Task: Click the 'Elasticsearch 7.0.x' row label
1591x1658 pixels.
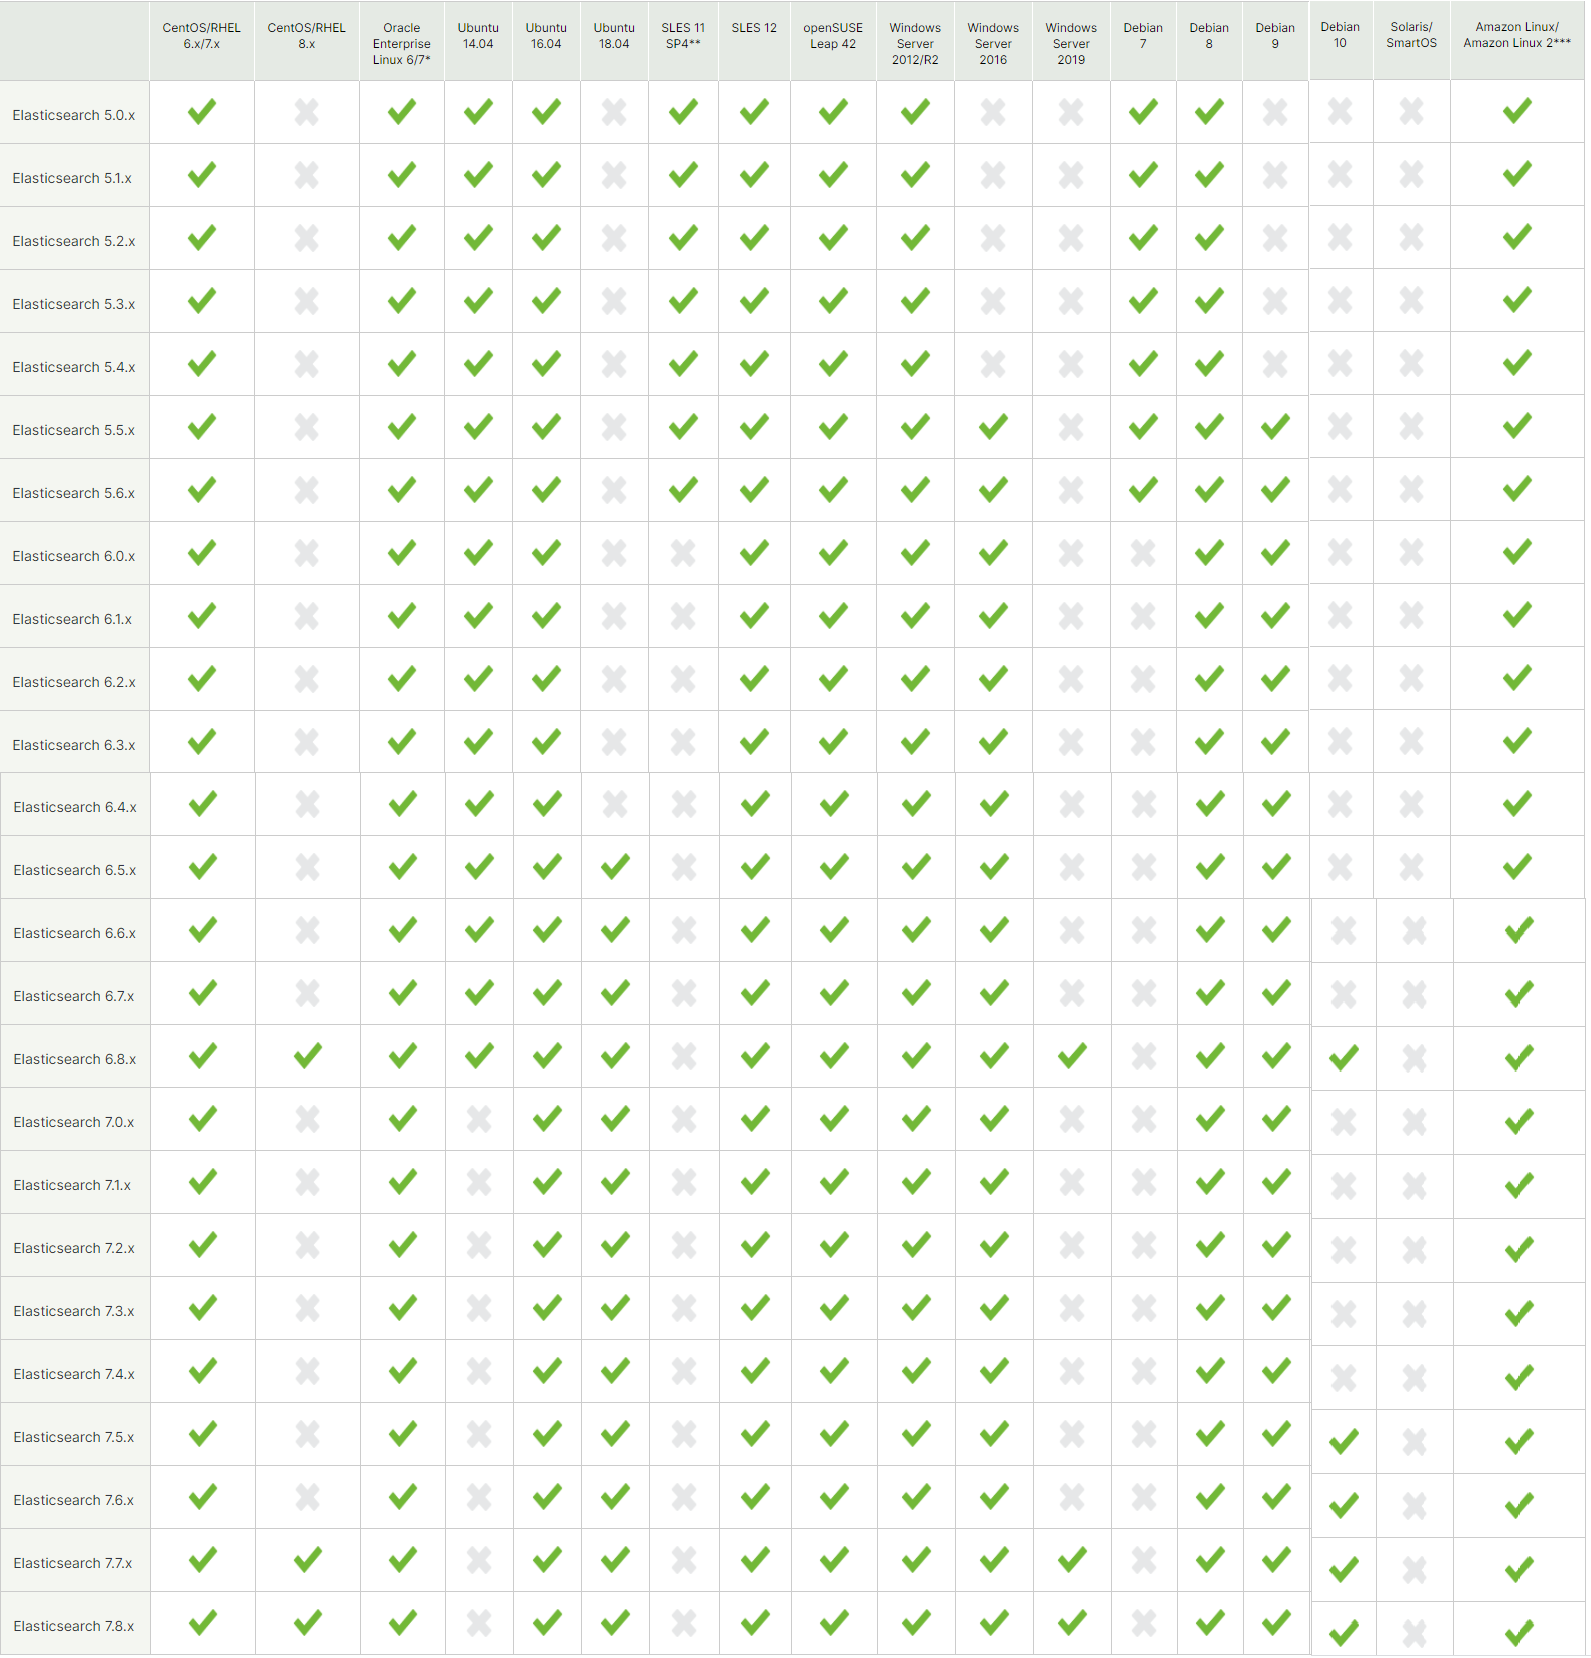Action: [x=74, y=1122]
